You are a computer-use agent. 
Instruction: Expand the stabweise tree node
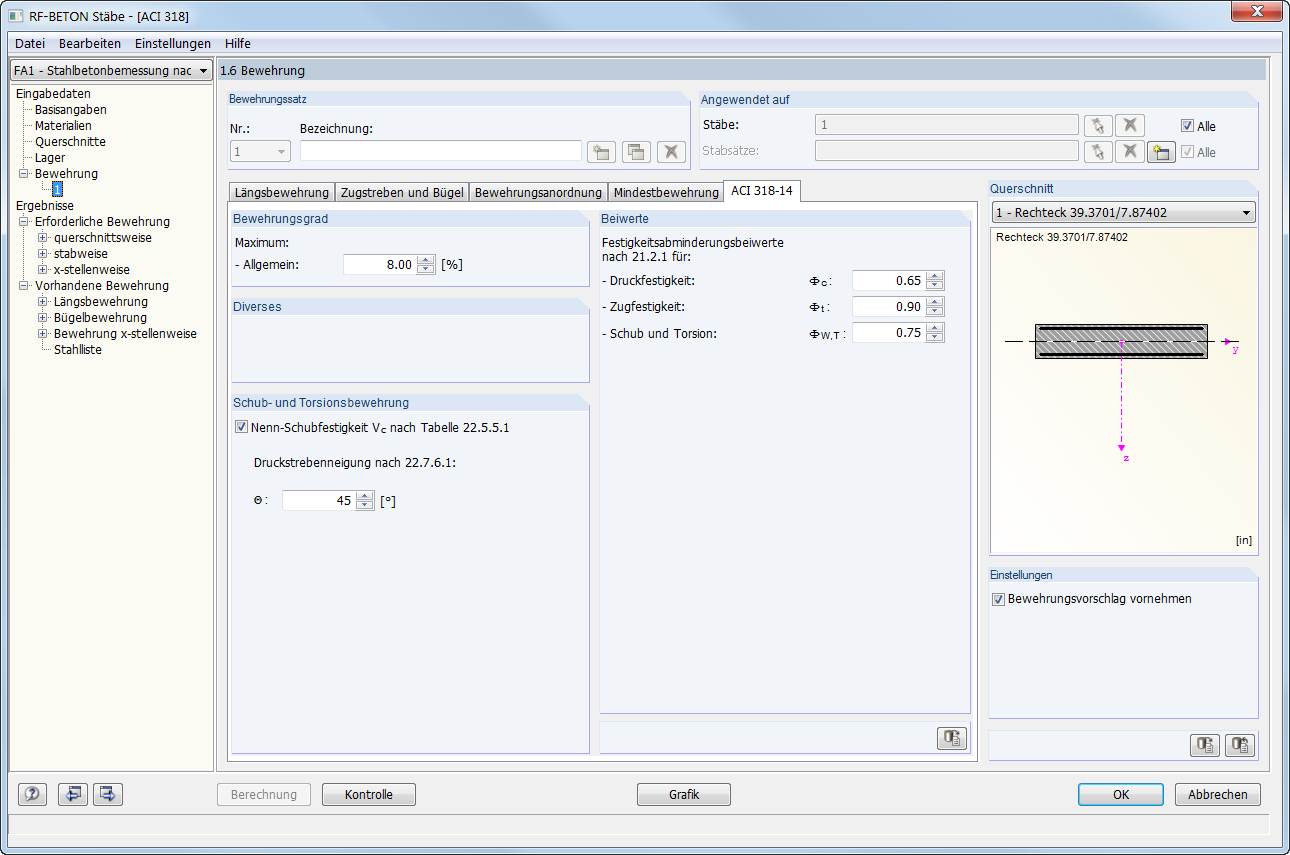[x=43, y=254]
